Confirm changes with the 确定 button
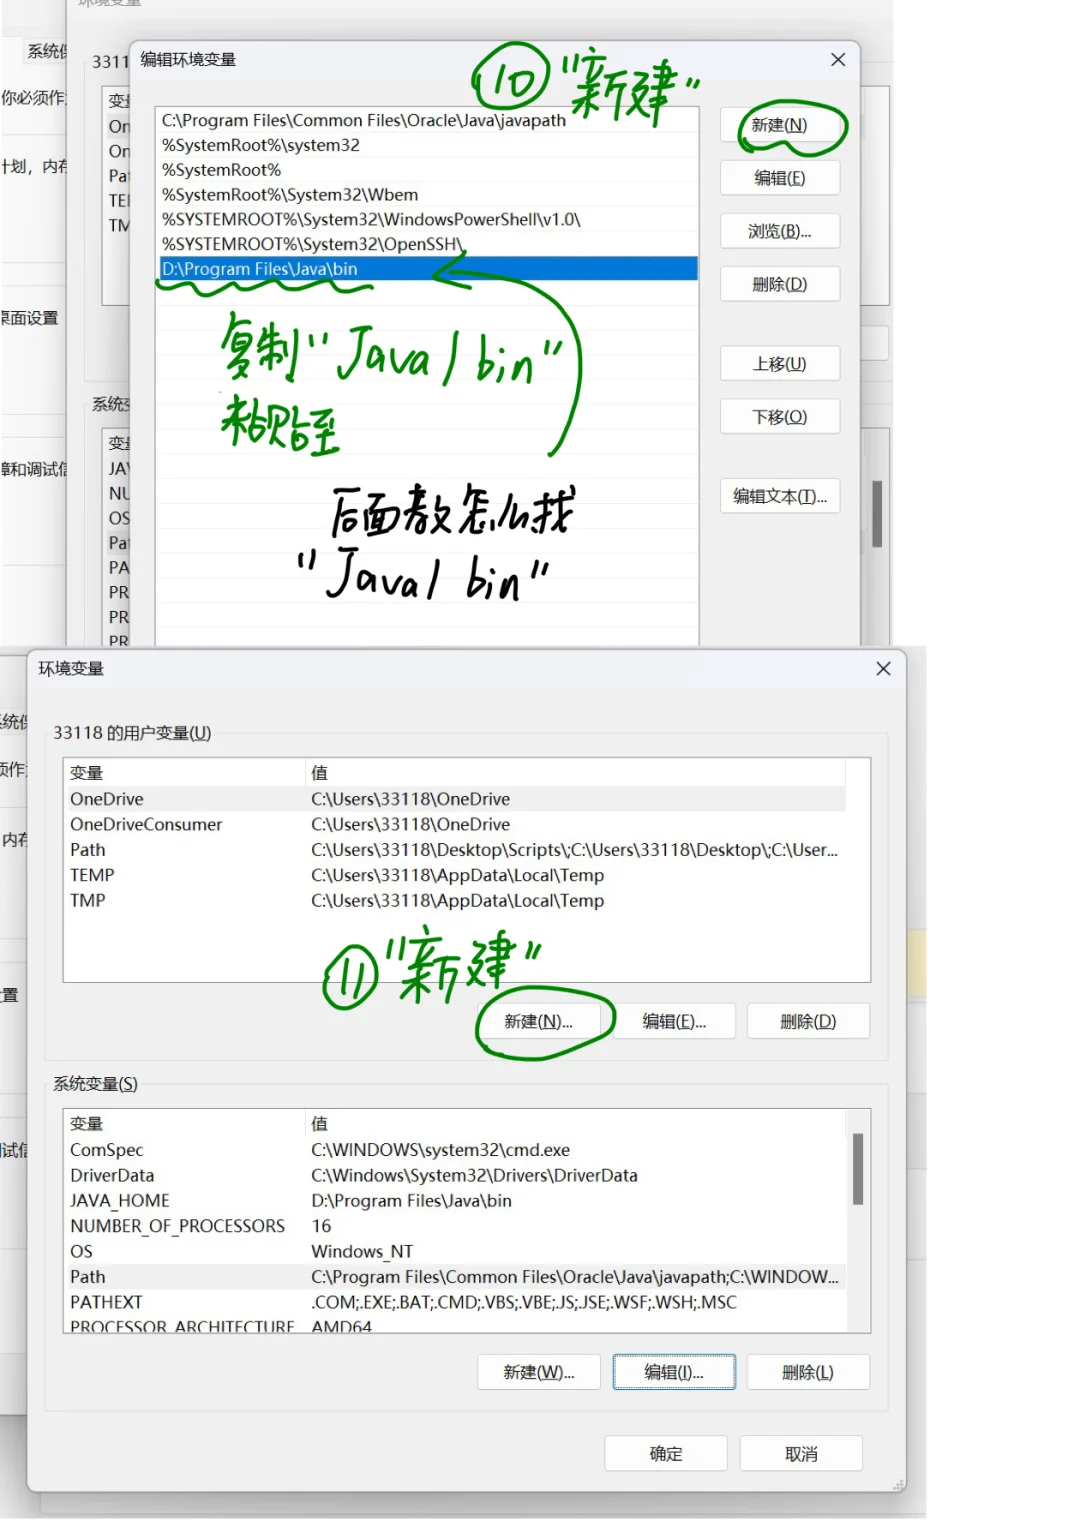 [x=665, y=1453]
